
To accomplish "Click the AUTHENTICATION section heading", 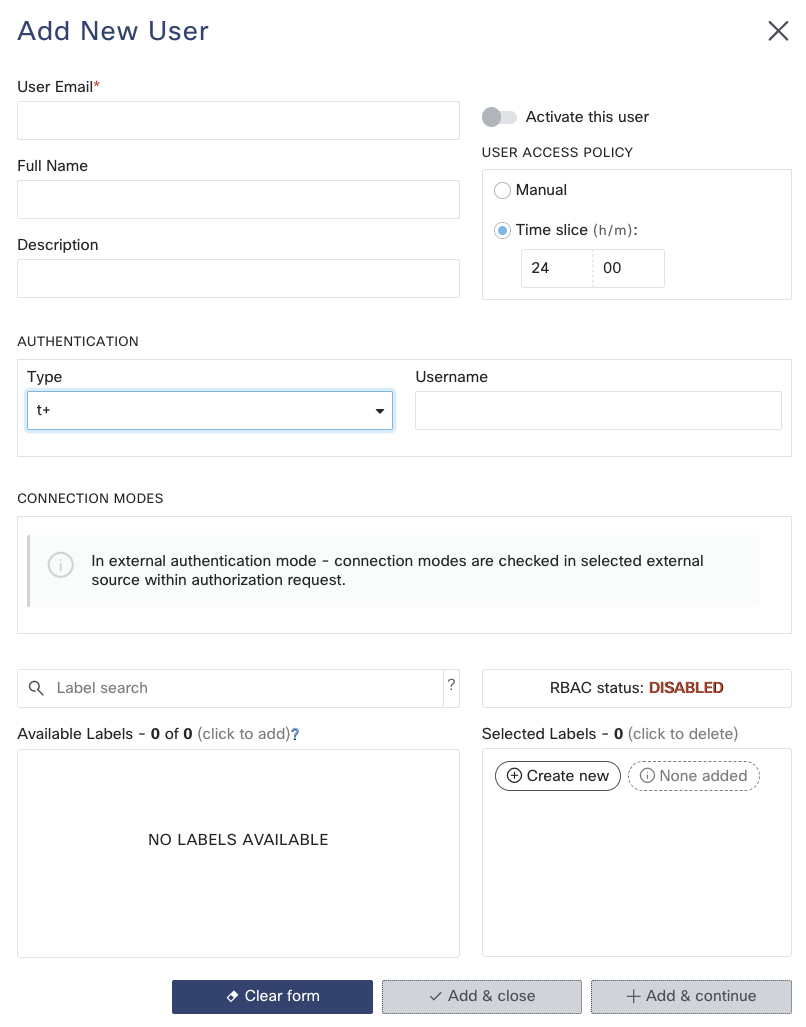I will (78, 341).
